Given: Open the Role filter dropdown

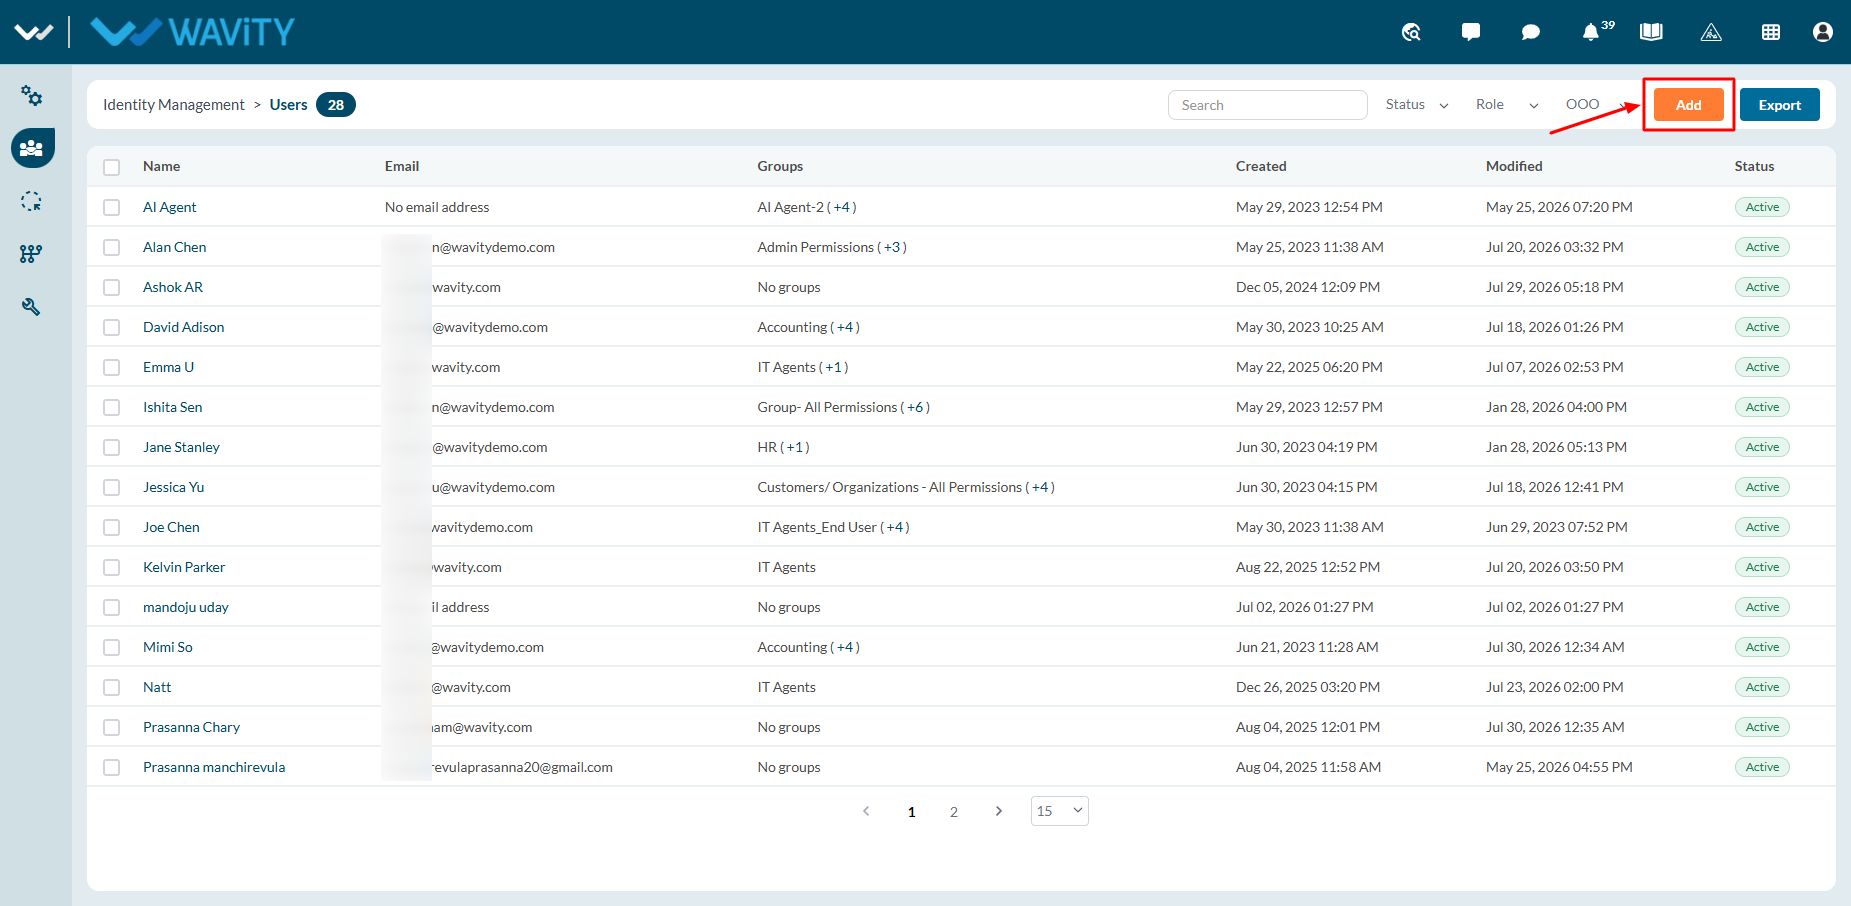Looking at the screenshot, I should click(1507, 104).
